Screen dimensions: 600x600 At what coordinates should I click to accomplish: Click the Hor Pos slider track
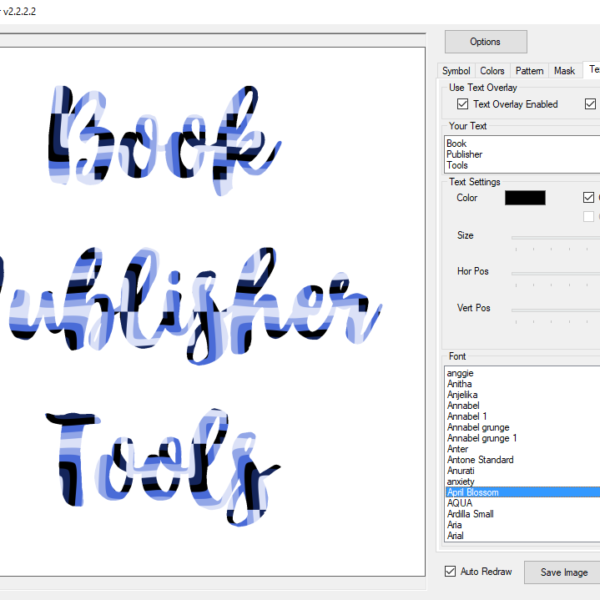(556, 274)
